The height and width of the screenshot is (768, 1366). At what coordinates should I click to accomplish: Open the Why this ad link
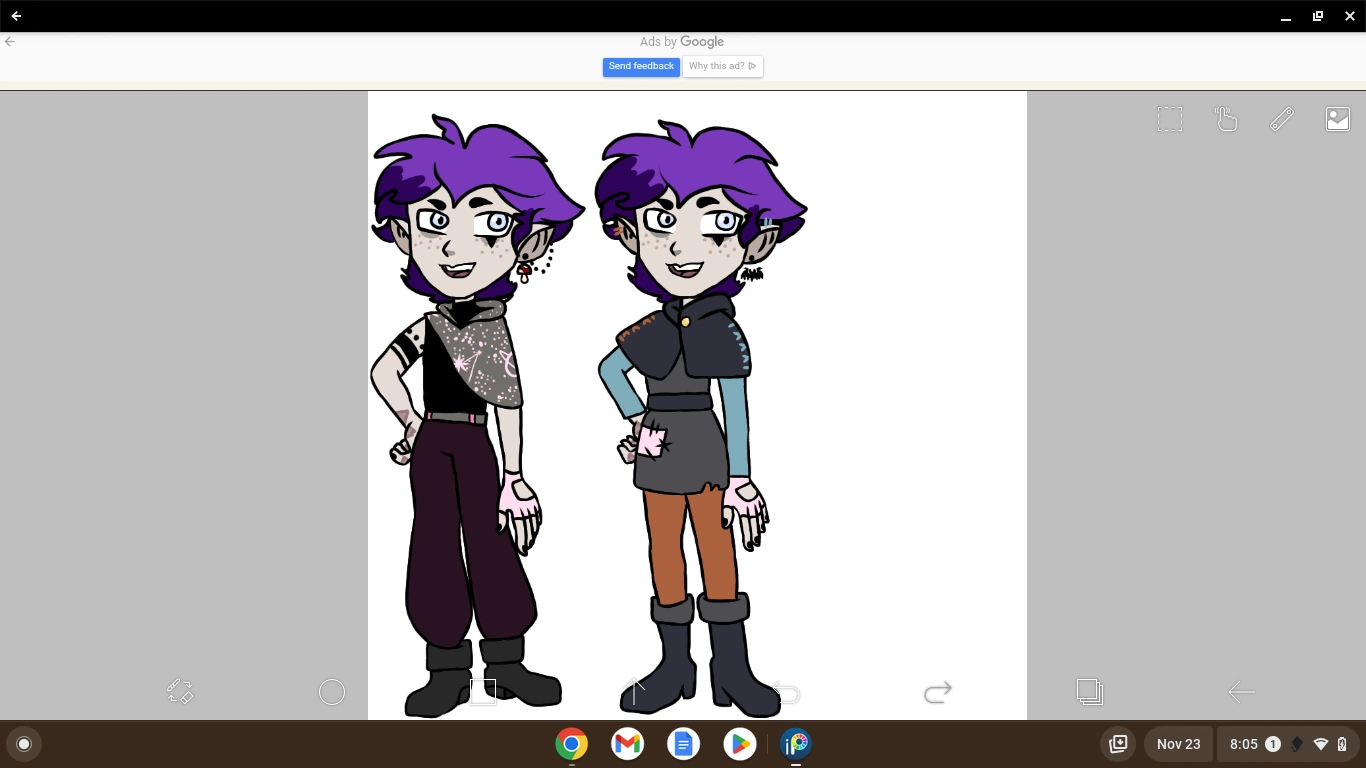[722, 66]
